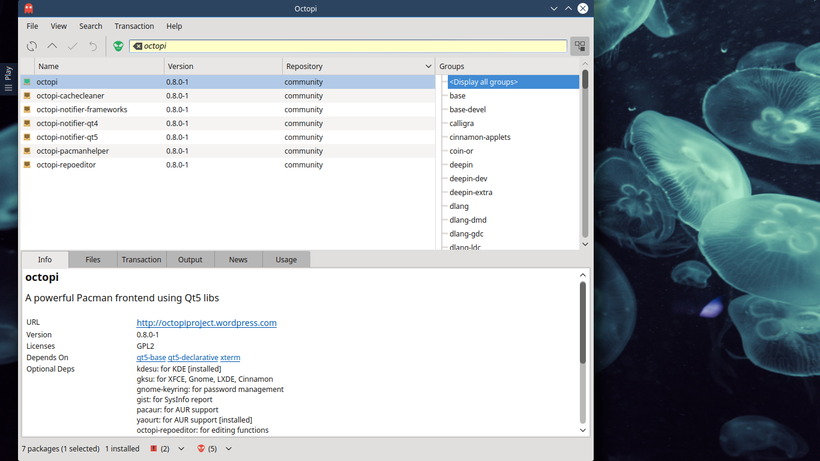Open the Help menu
The image size is (820, 461).
click(x=174, y=26)
